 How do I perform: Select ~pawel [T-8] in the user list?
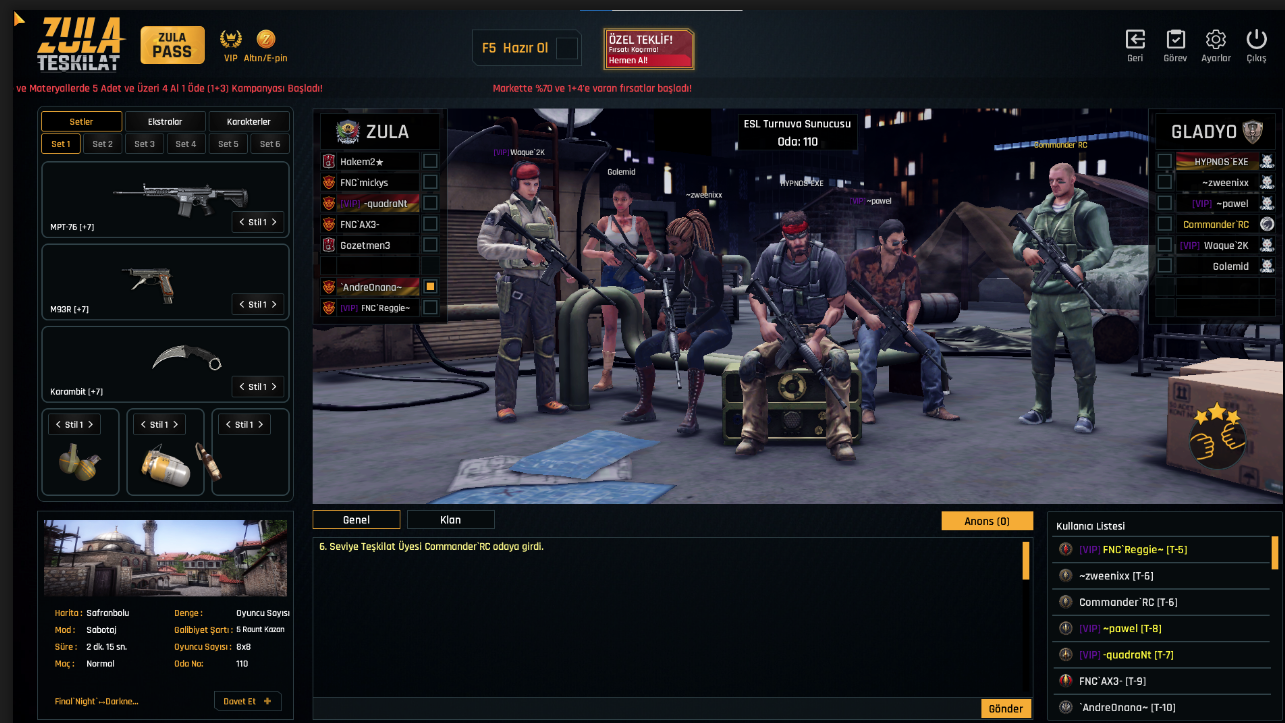click(1162, 628)
